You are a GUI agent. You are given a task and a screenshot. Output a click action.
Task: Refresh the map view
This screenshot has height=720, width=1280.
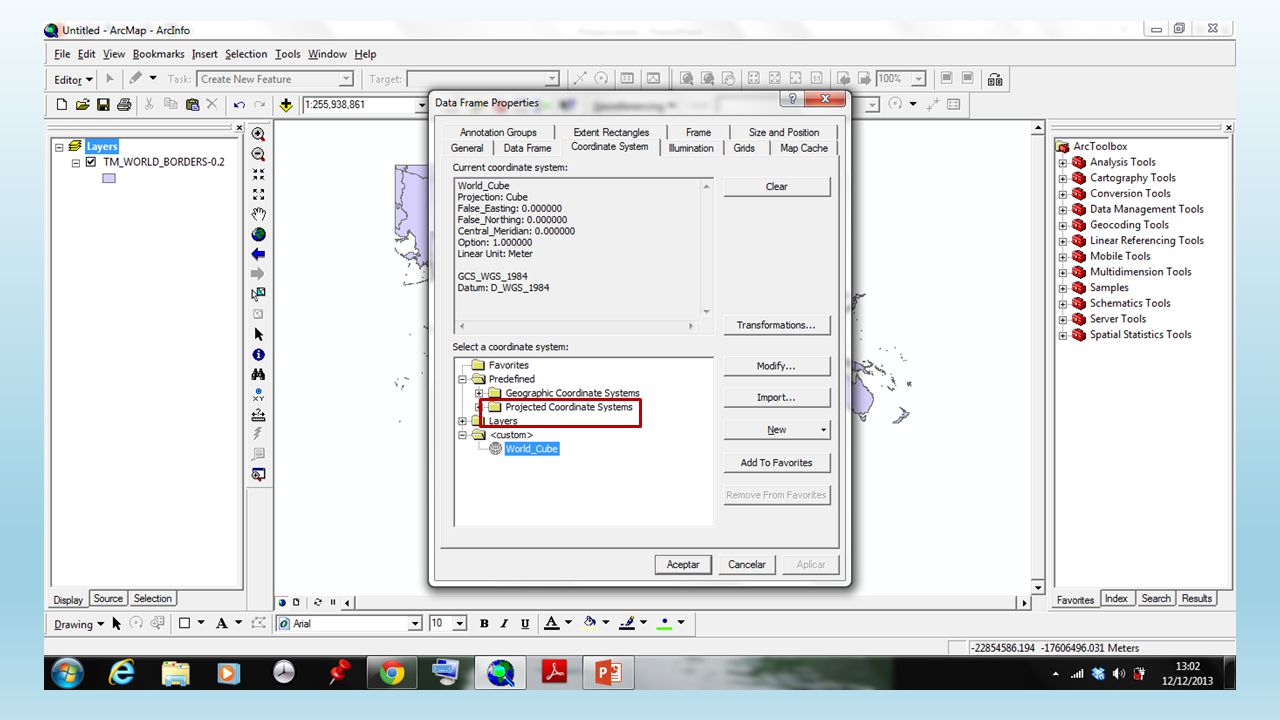point(317,603)
